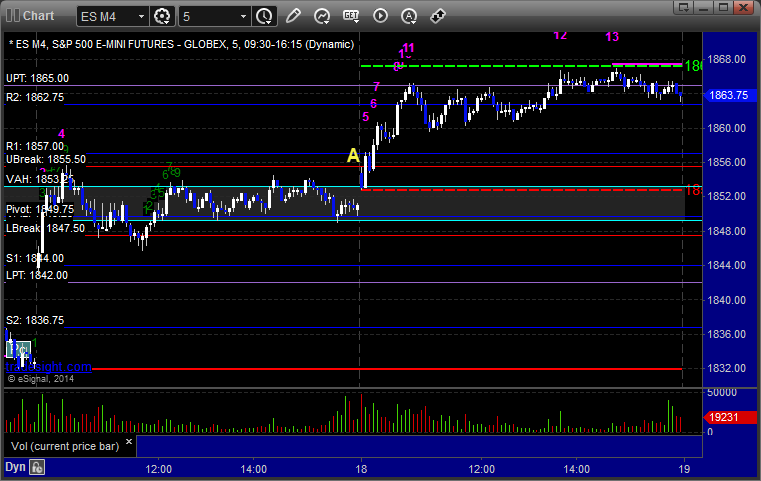Click the 1860.00 price axis label

(727, 128)
